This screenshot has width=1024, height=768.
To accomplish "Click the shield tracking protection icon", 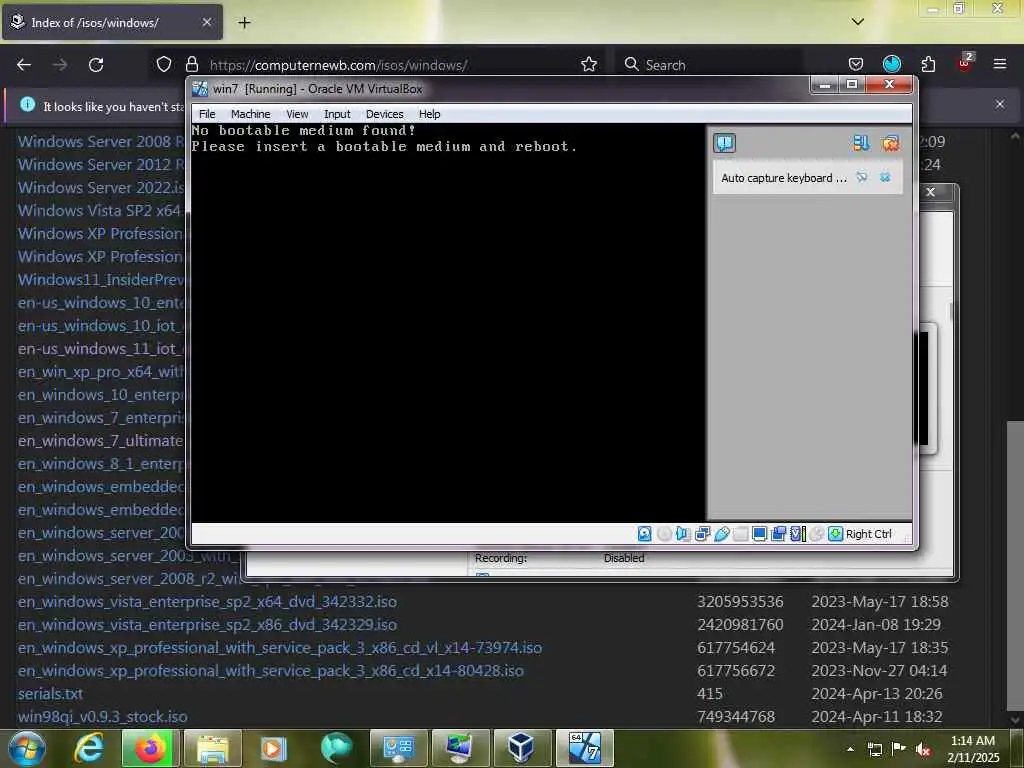I will pos(164,64).
